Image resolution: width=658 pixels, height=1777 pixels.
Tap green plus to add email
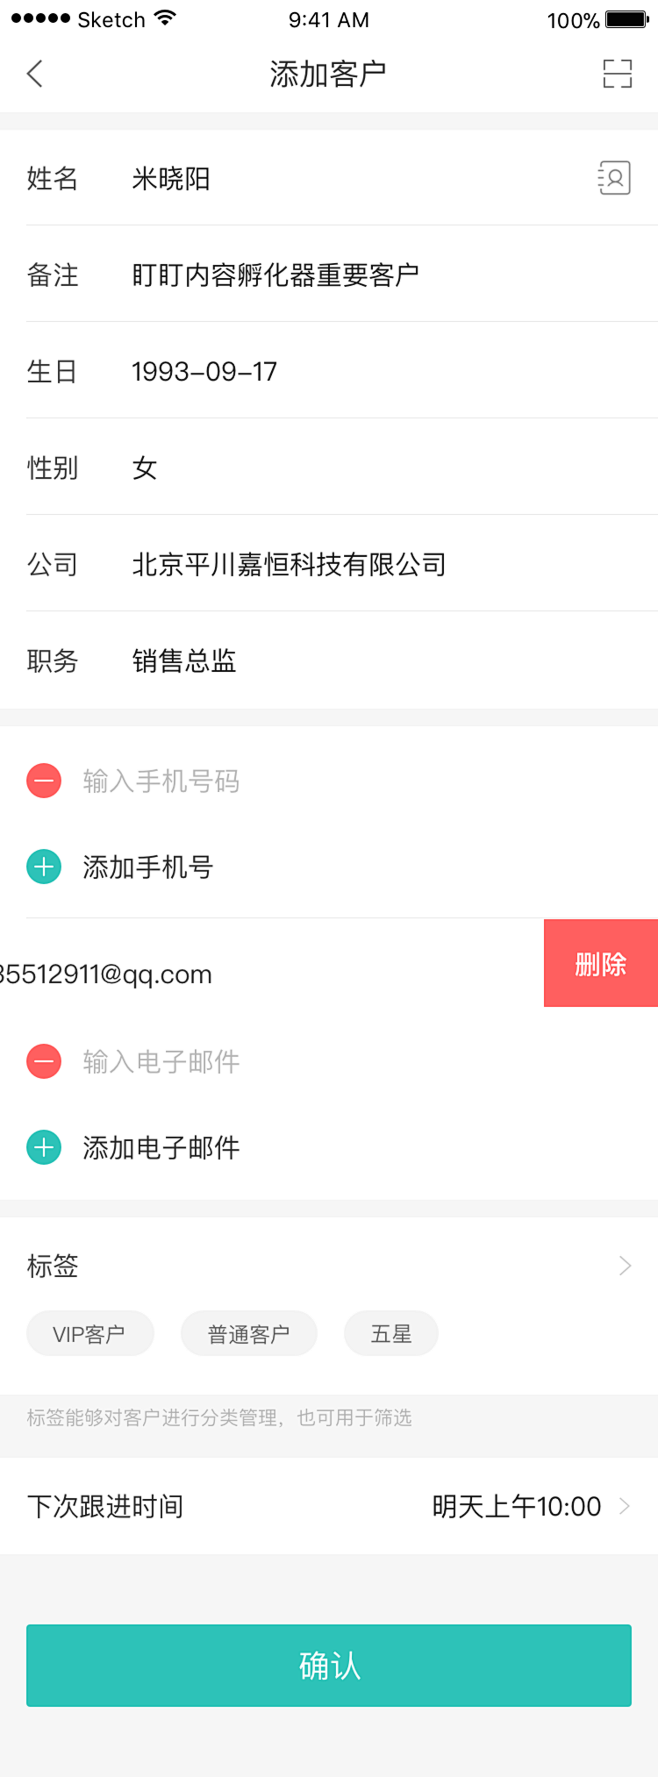click(x=44, y=1147)
